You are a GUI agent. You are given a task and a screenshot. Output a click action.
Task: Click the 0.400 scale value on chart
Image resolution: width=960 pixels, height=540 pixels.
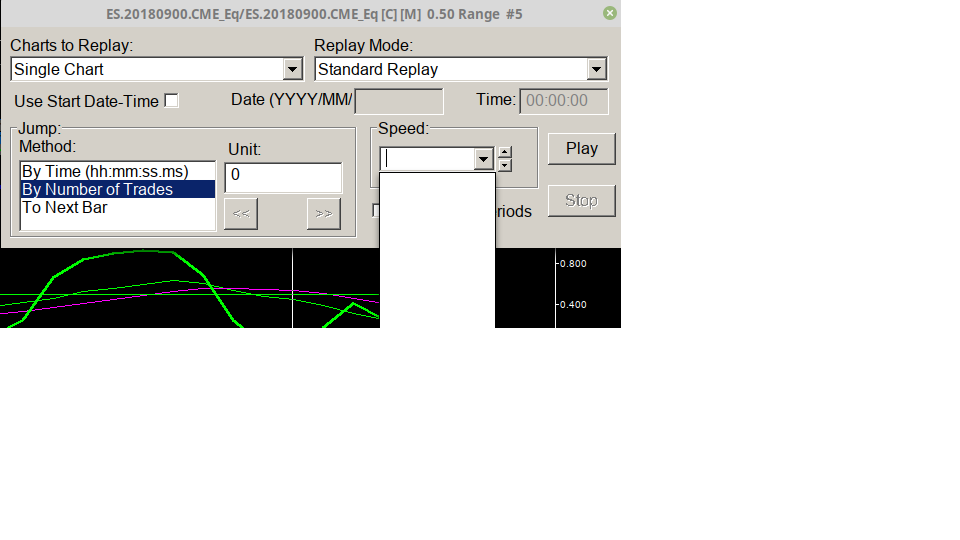573,304
